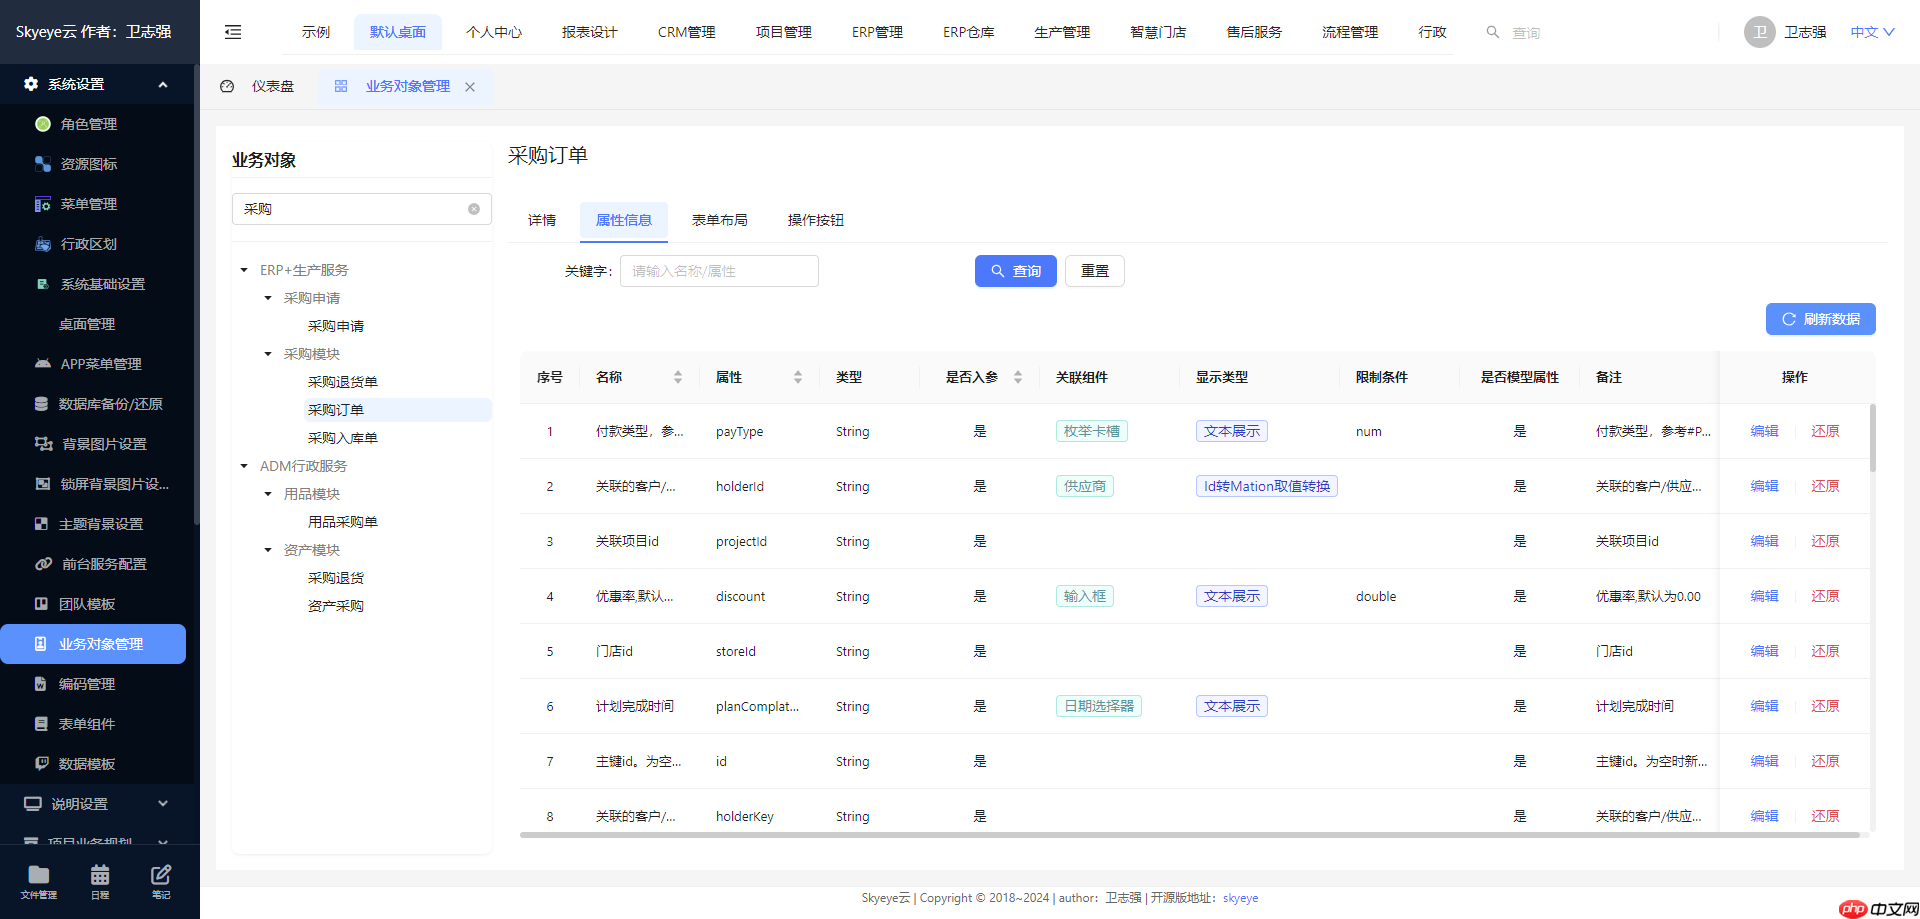This screenshot has height=919, width=1920.
Task: Open the top bar search magnifier
Action: 1493,32
